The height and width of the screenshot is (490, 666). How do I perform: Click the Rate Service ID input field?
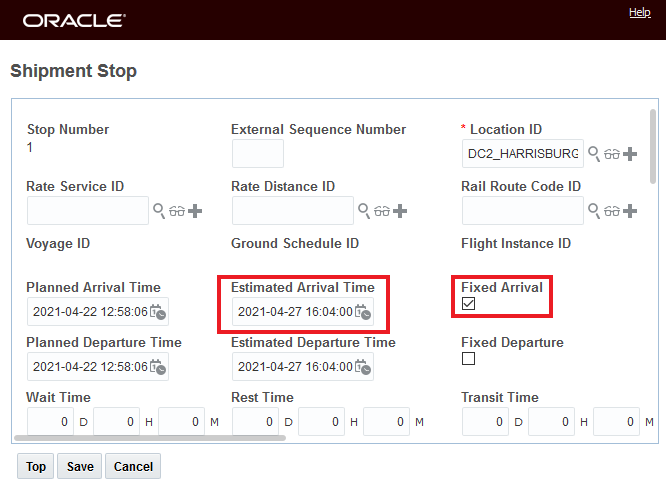tap(87, 211)
